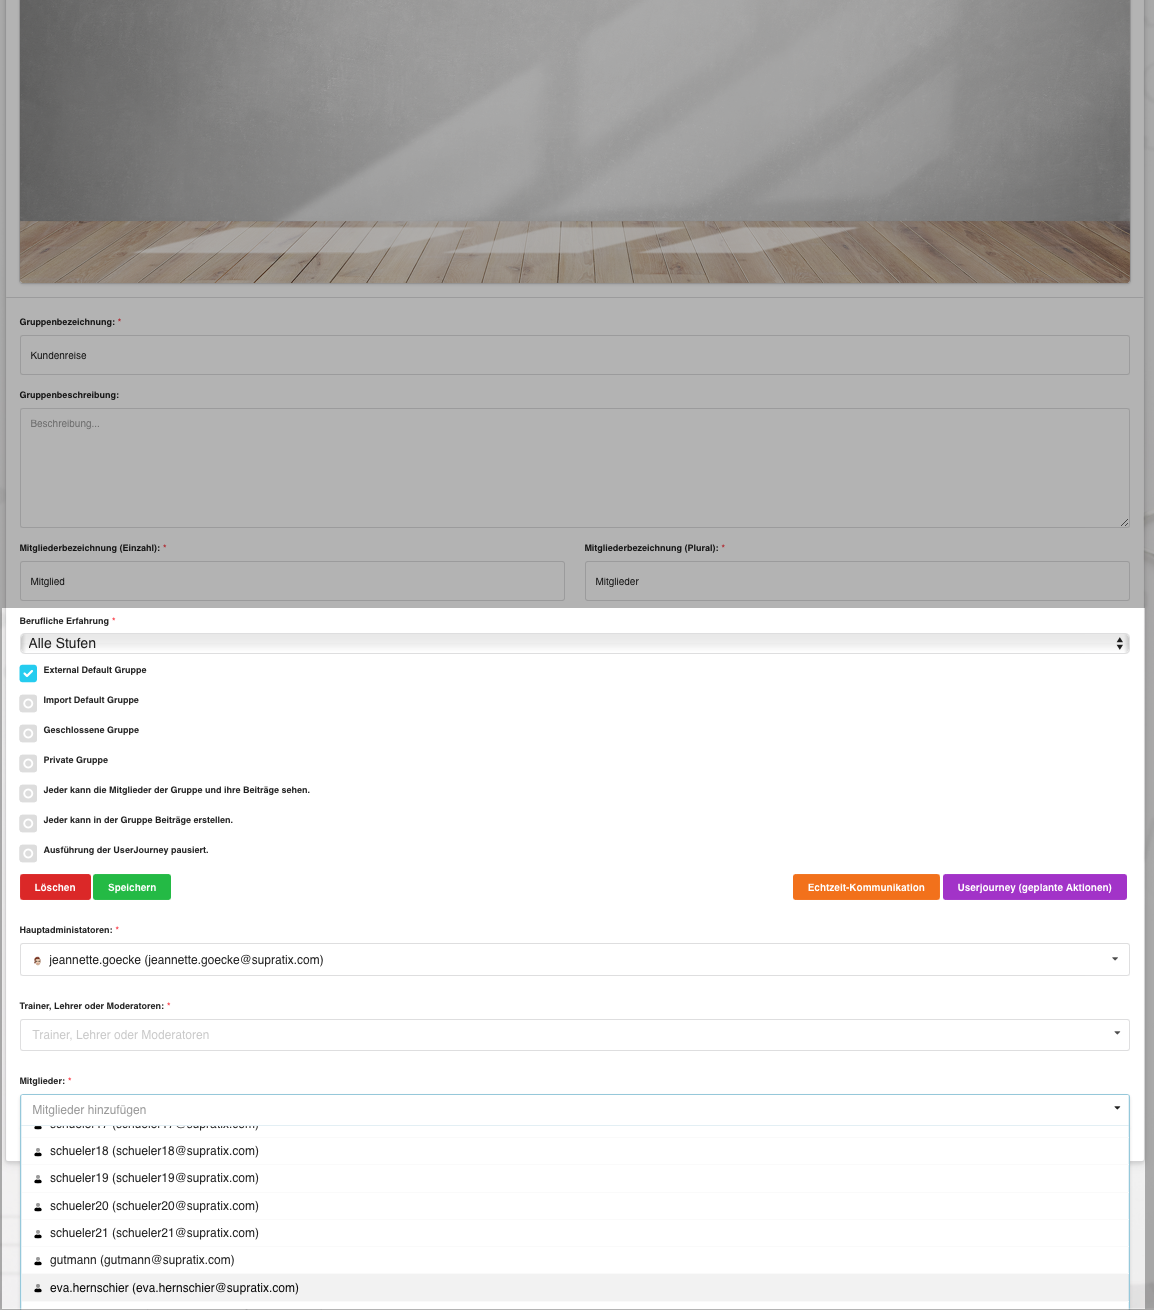
Task: Open the Berufliche Erfahrung 'Alle Stufen' dropdown
Action: [574, 643]
